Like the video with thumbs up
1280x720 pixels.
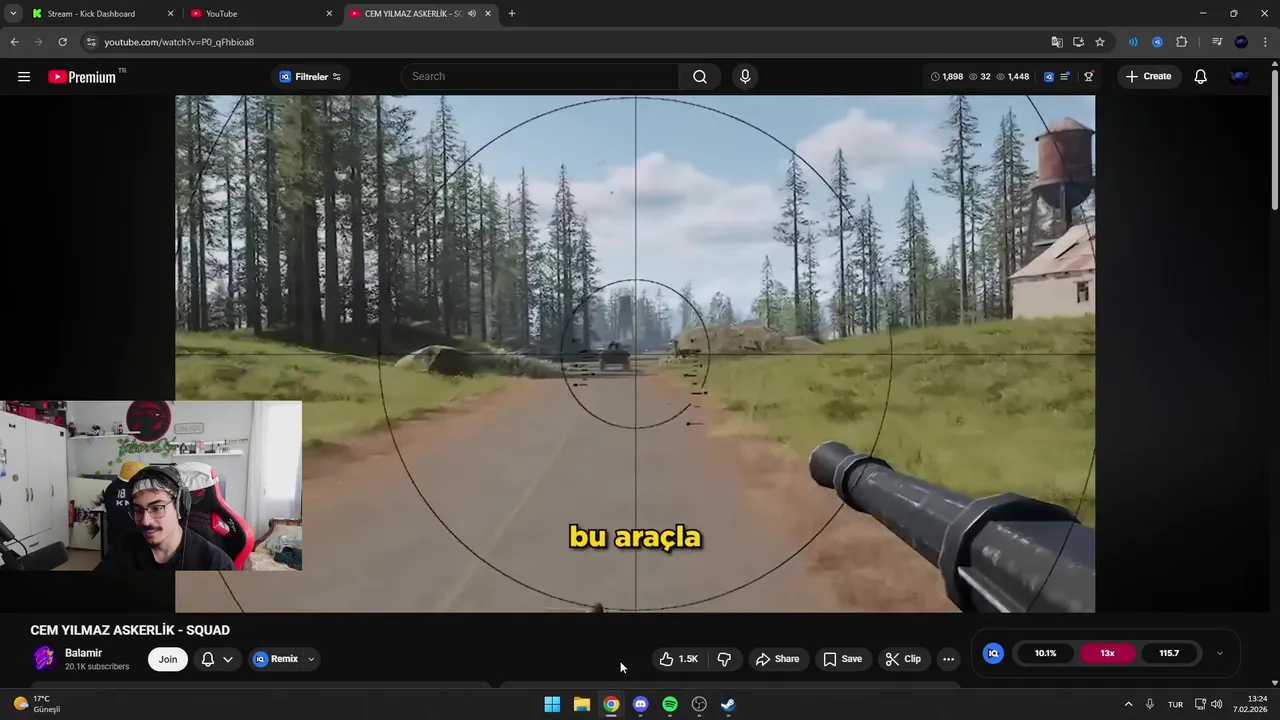point(679,659)
